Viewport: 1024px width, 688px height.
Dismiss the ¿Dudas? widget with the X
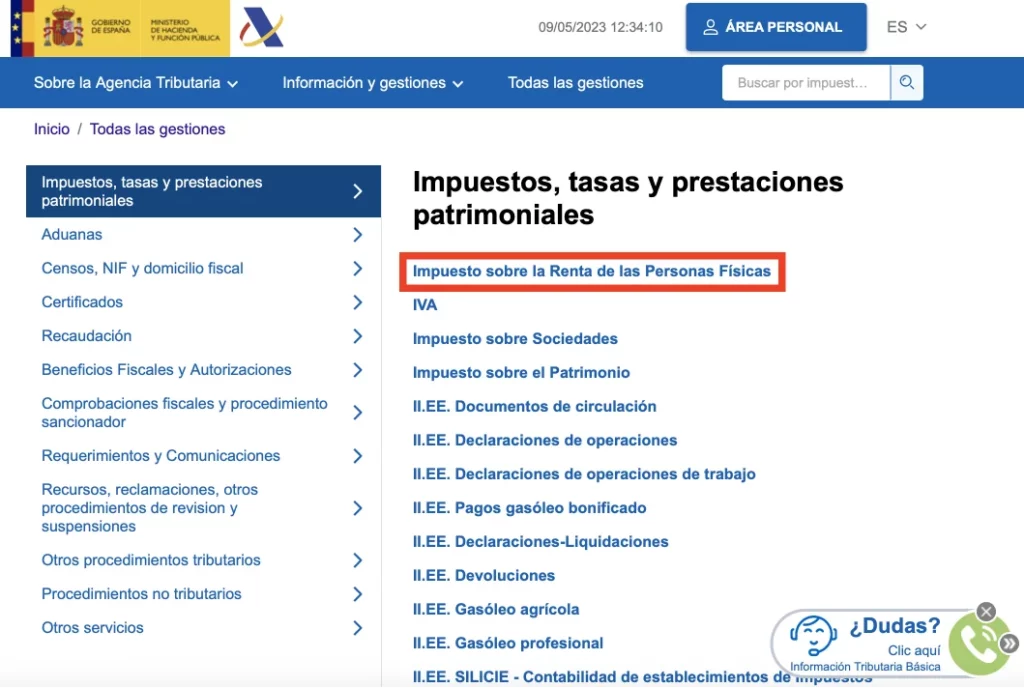(x=986, y=611)
